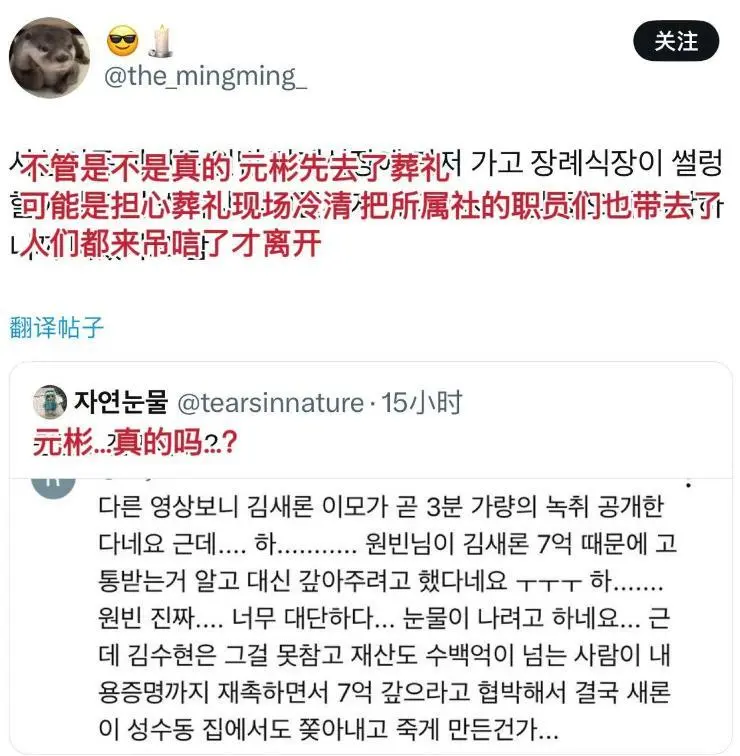The width and height of the screenshot is (740, 756).
Task: Open the otter profile picture
Action: tap(50, 58)
